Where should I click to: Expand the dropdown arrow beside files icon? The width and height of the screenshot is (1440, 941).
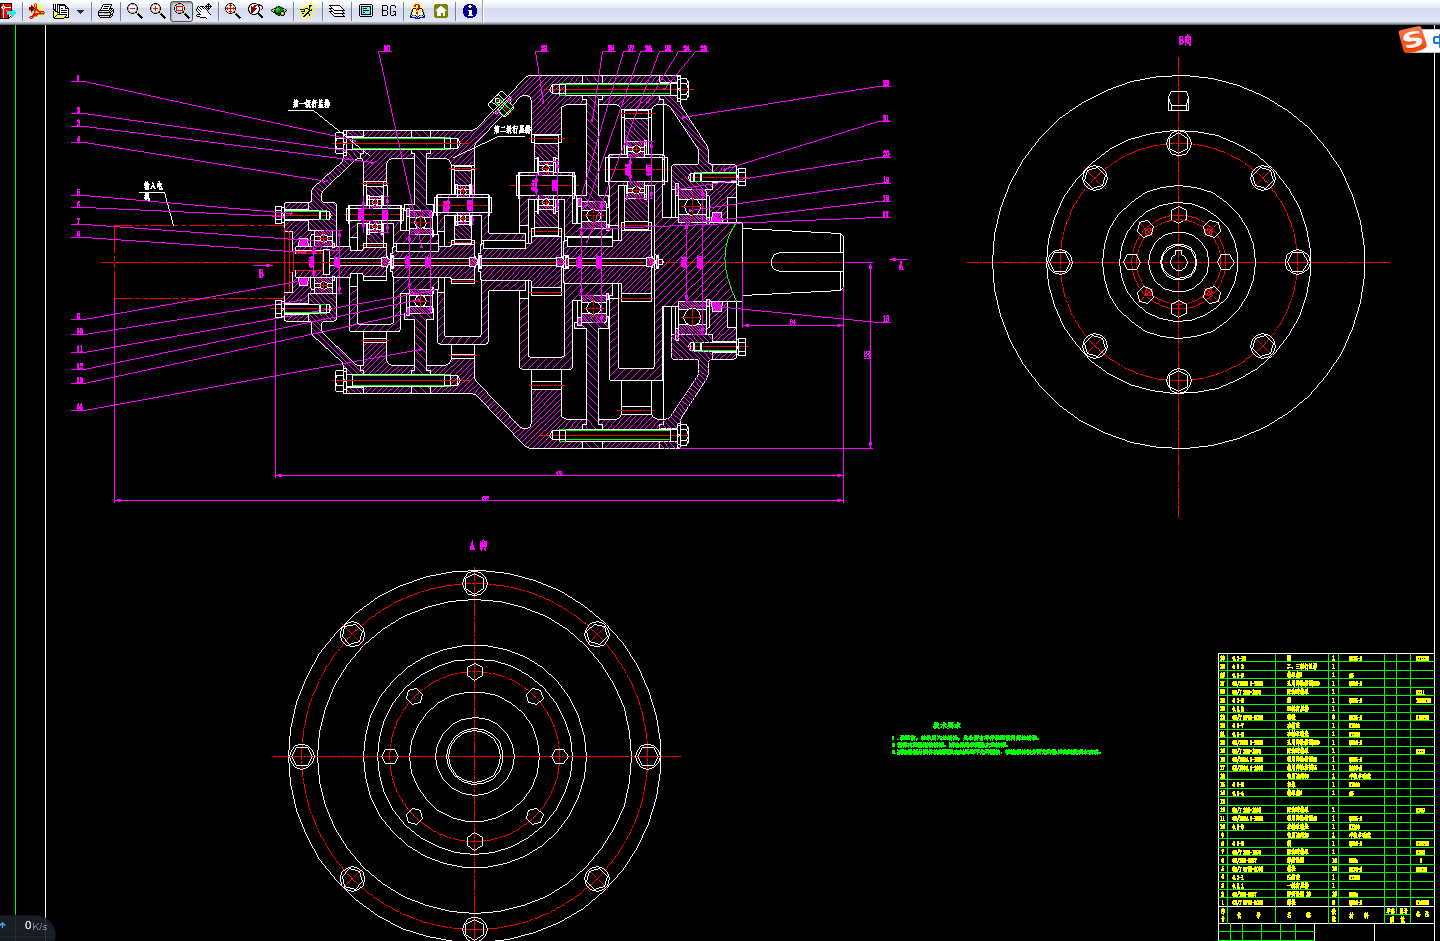[x=81, y=12]
